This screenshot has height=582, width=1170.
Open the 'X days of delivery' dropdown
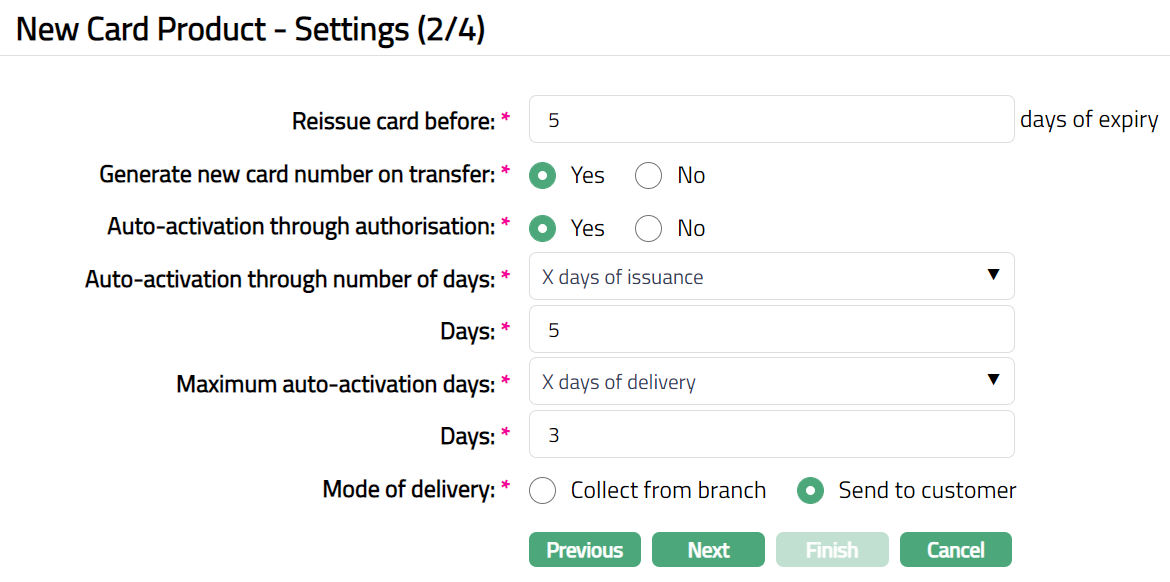[771, 382]
